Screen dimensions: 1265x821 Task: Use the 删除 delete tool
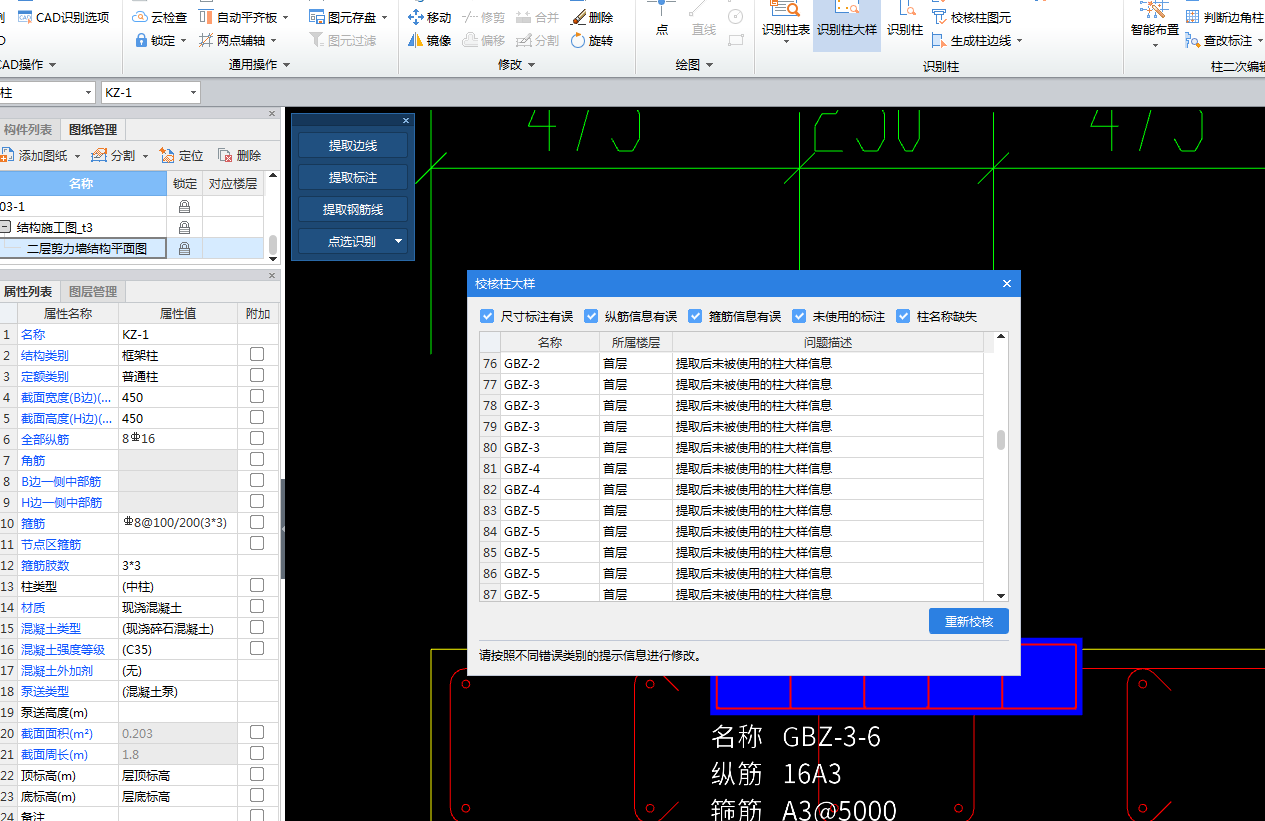click(x=592, y=17)
